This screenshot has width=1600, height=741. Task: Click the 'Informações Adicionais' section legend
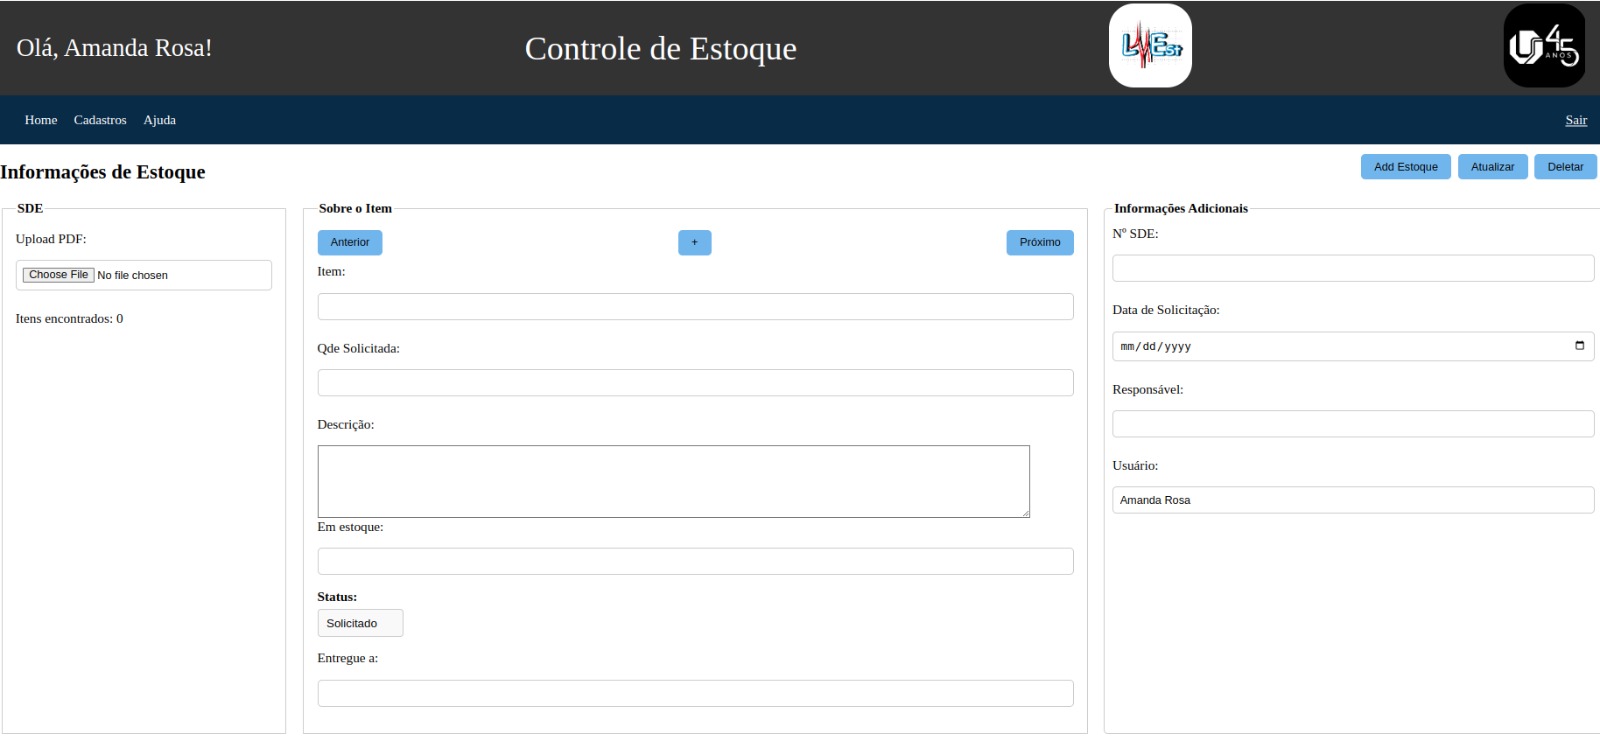[1181, 208]
